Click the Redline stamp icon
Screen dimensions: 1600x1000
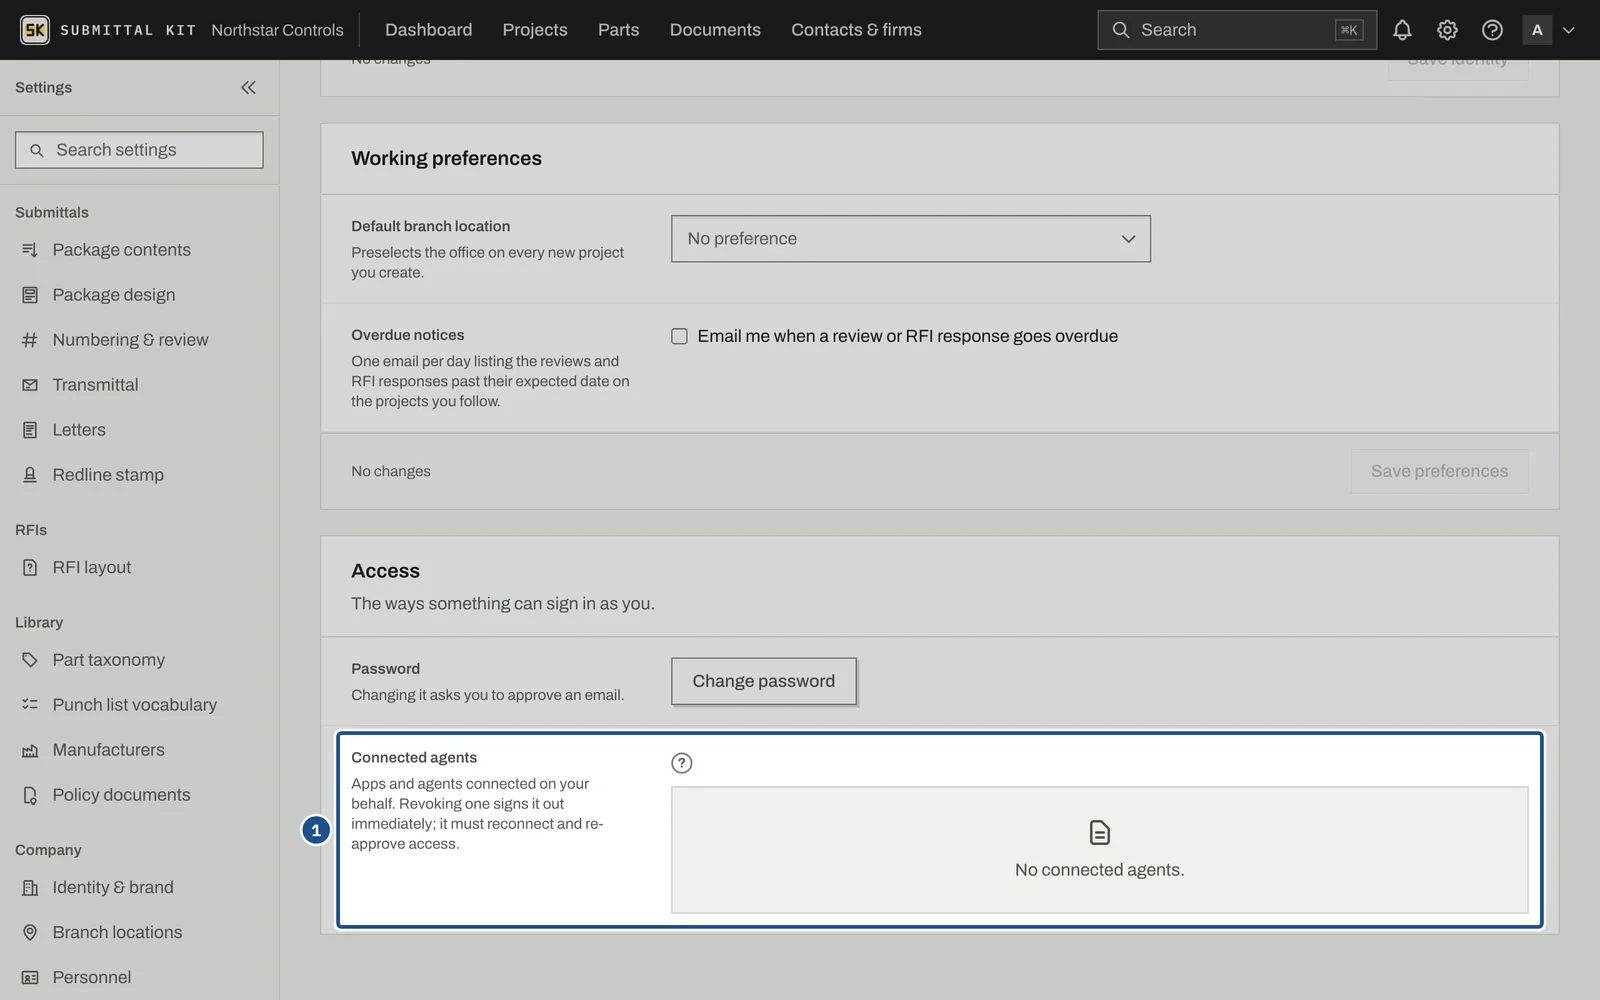tap(30, 475)
